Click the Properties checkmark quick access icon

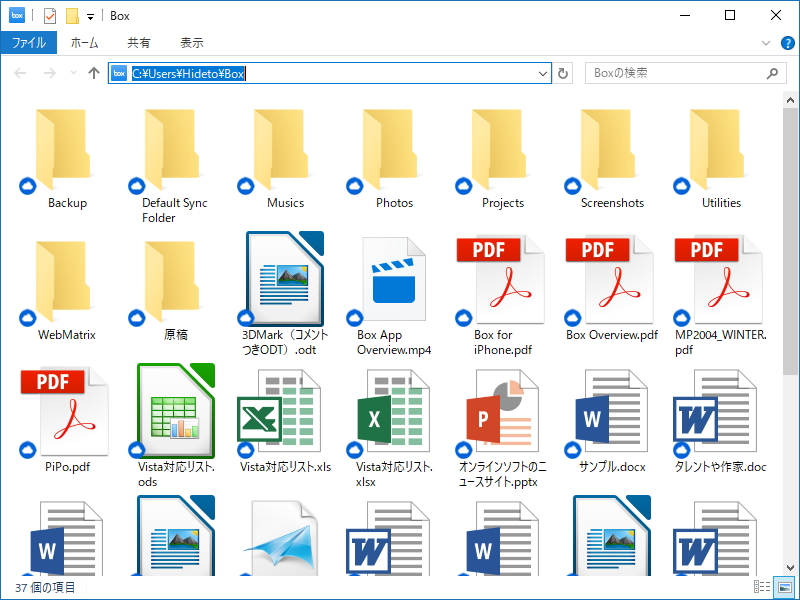coord(49,16)
